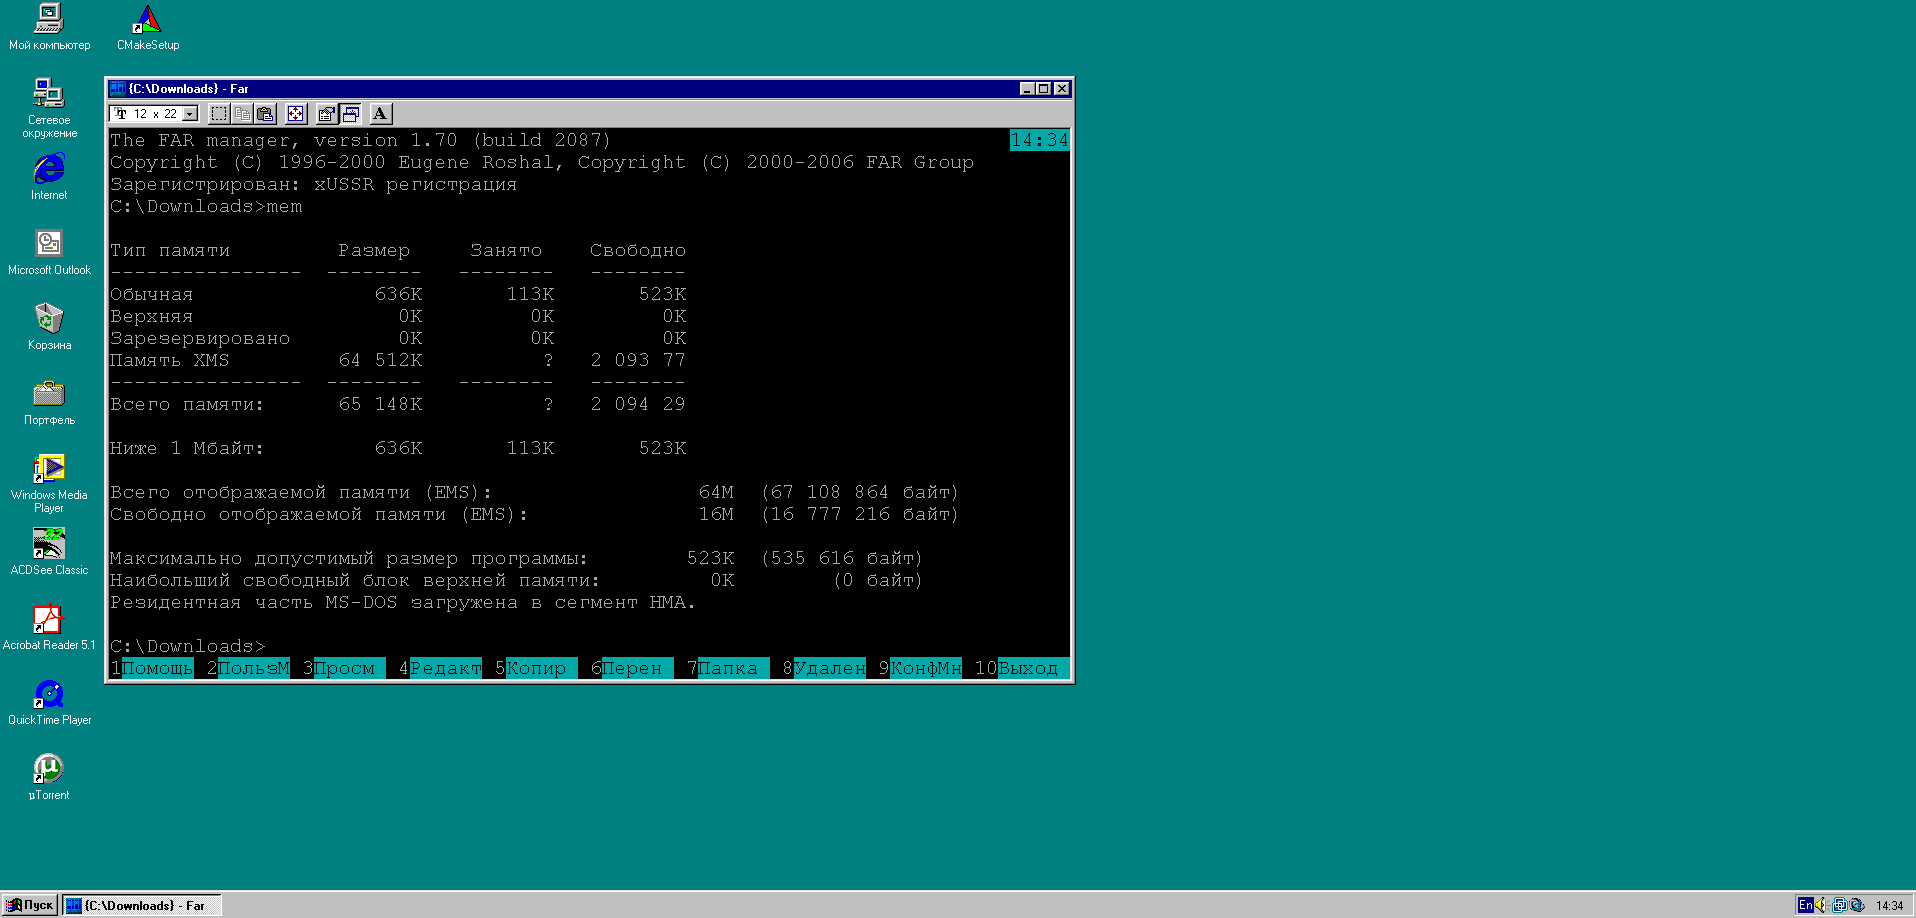Click the Mark selection toolbar icon
The width and height of the screenshot is (1916, 918).
click(x=219, y=114)
